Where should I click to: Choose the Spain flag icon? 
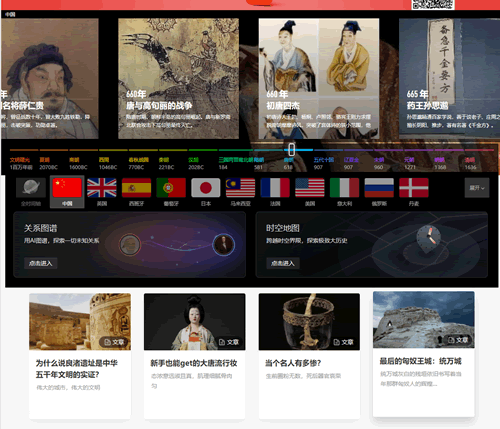click(136, 188)
